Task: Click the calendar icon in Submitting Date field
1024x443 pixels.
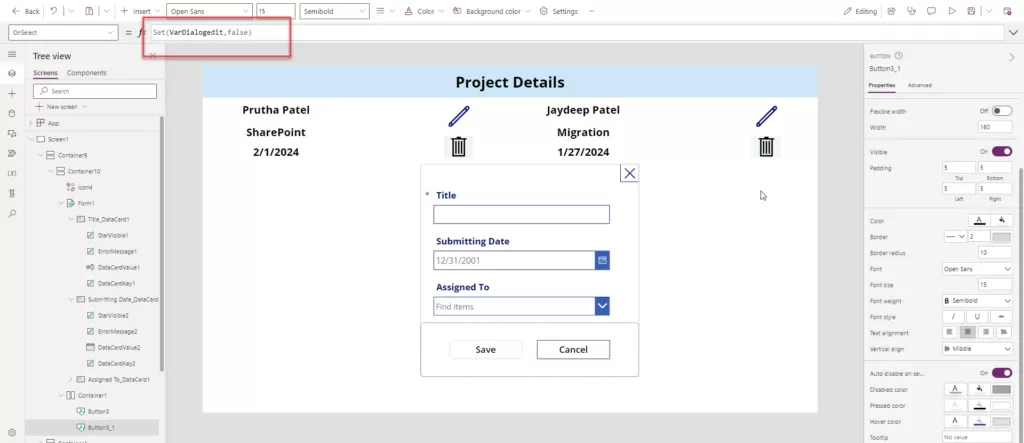Action: coord(602,260)
